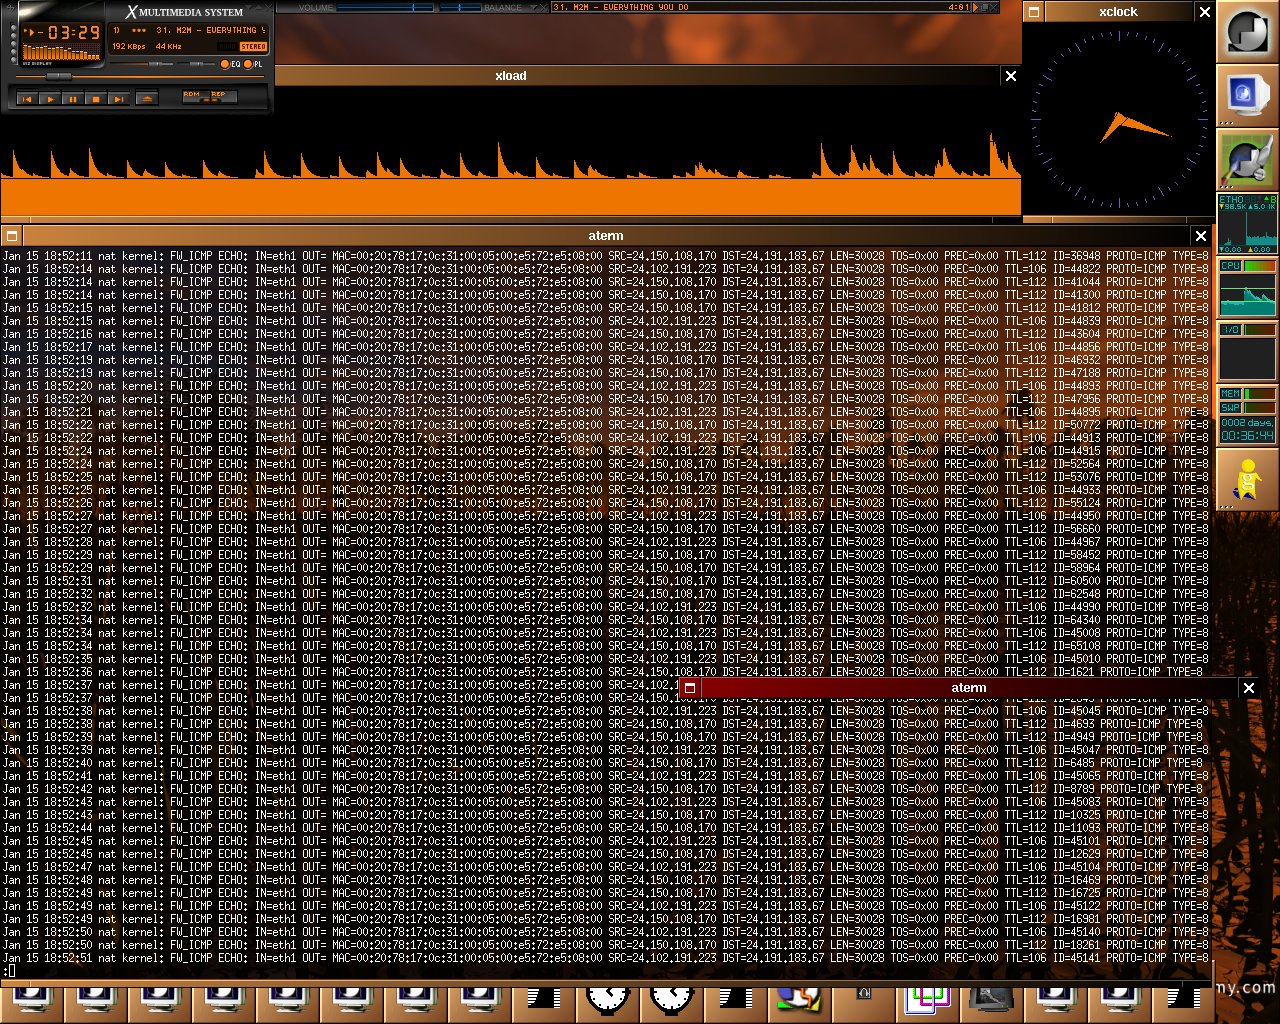Open Window Maker preferences dock icon
Image resolution: width=1280 pixels, height=1024 pixels.
point(1247,160)
